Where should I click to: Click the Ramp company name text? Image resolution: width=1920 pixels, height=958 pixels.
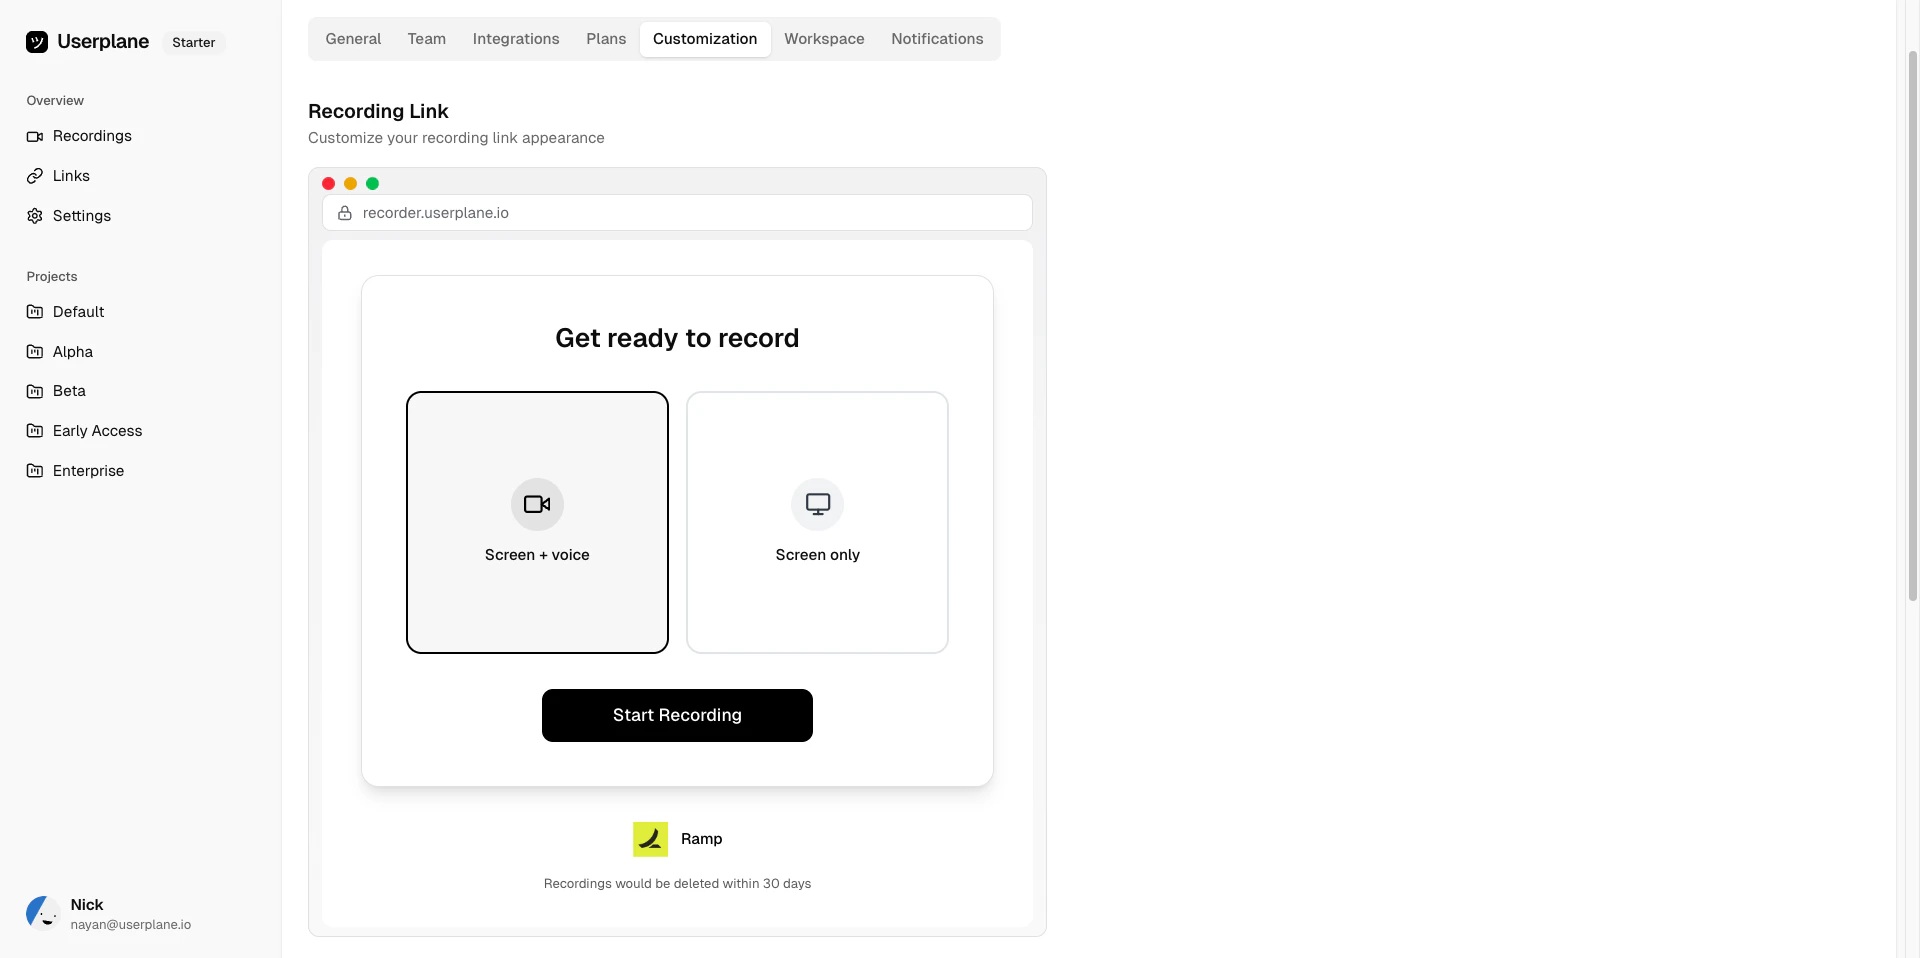(x=701, y=839)
